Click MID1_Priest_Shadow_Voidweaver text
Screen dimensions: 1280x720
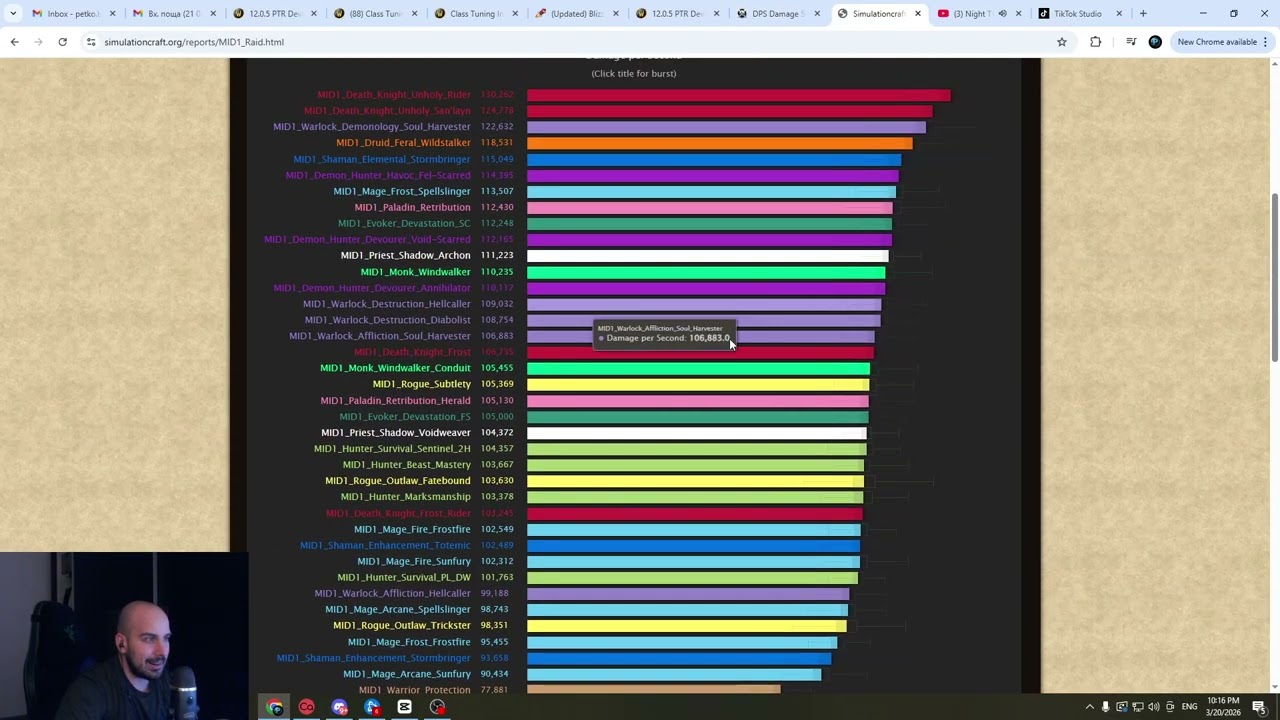[396, 433]
